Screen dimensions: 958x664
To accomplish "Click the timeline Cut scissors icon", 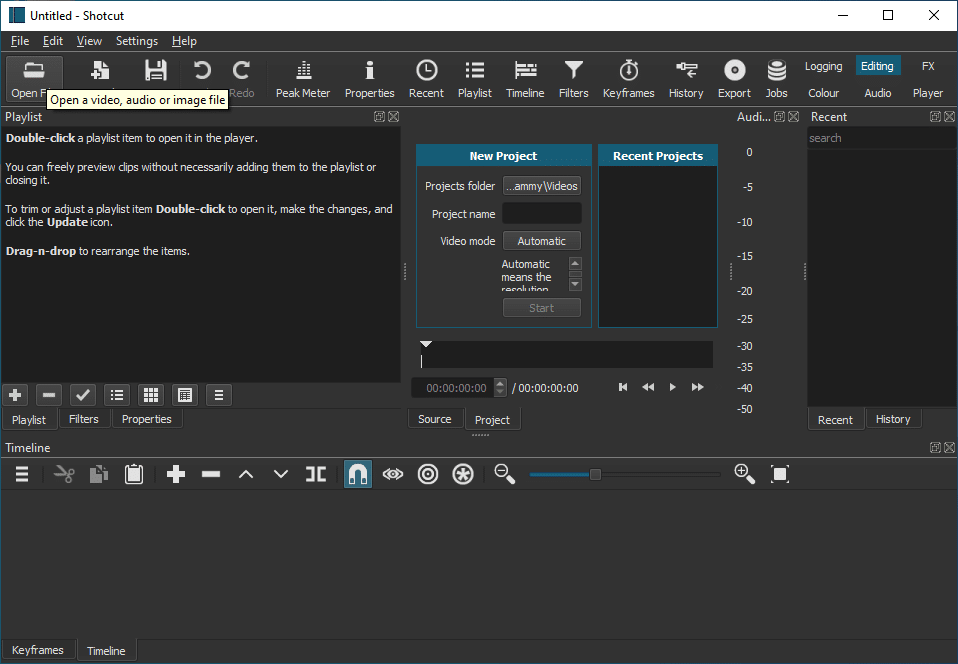I will [64, 474].
